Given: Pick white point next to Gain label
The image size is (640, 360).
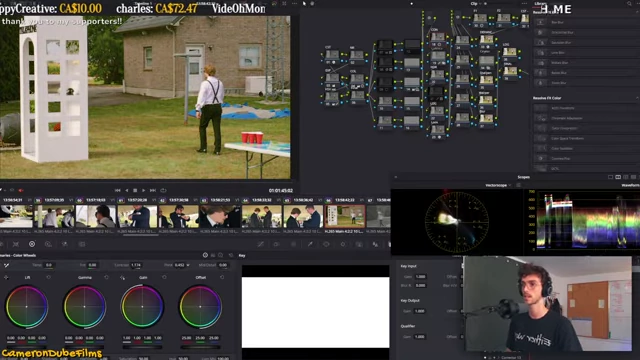Looking at the screenshot, I should [x=122, y=278].
